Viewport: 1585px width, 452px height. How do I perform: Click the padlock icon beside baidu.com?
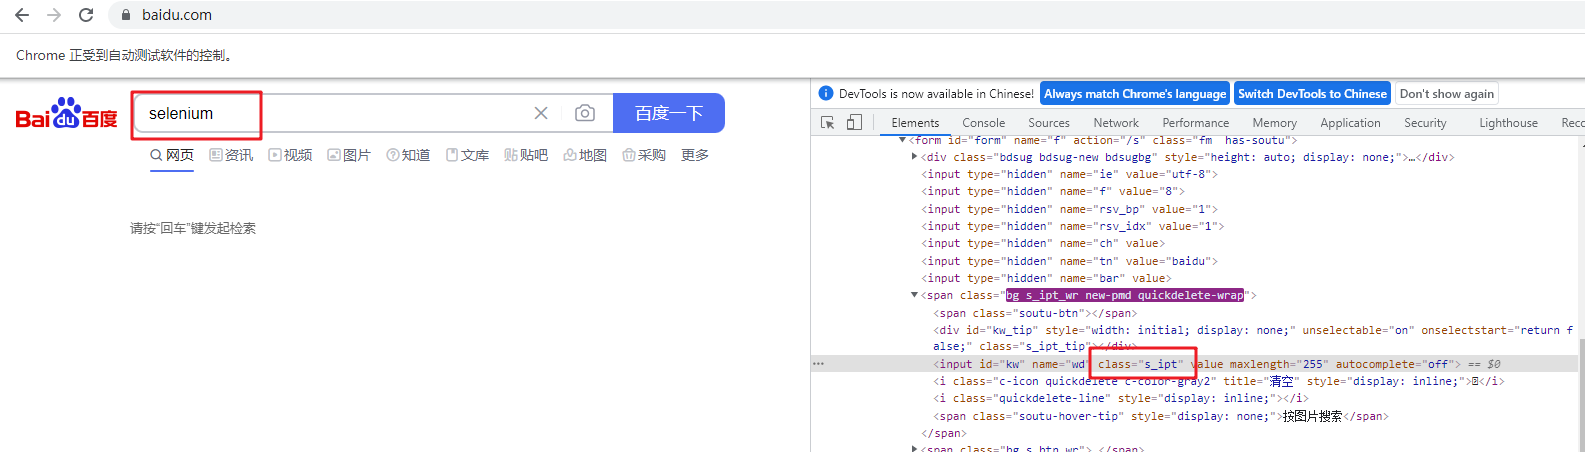[x=126, y=15]
